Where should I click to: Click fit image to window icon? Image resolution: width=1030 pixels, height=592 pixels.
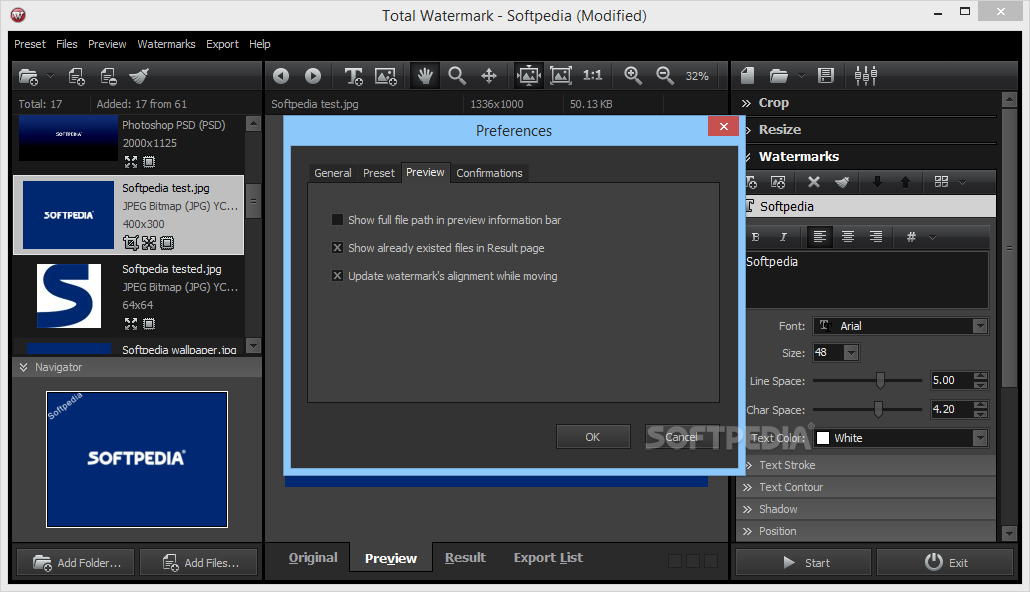[529, 76]
